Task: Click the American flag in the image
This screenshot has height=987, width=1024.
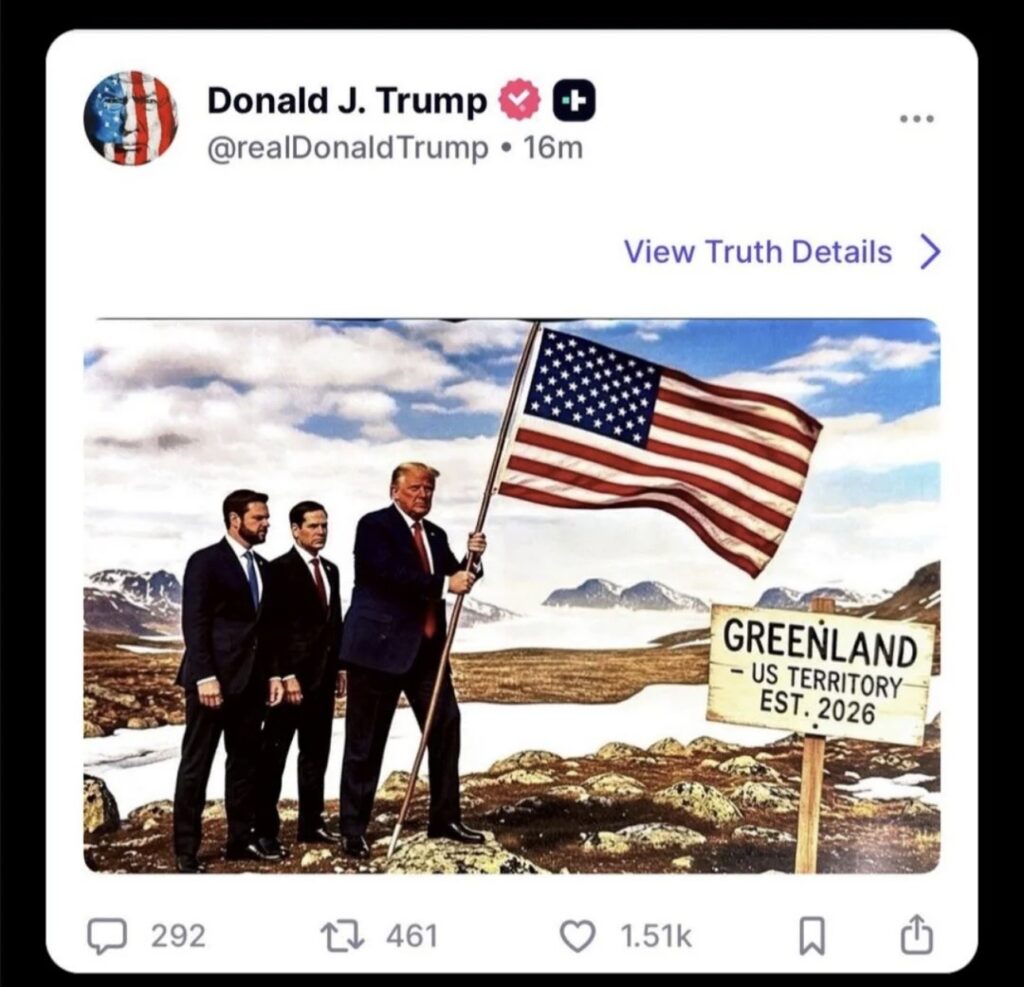Action: (660, 449)
